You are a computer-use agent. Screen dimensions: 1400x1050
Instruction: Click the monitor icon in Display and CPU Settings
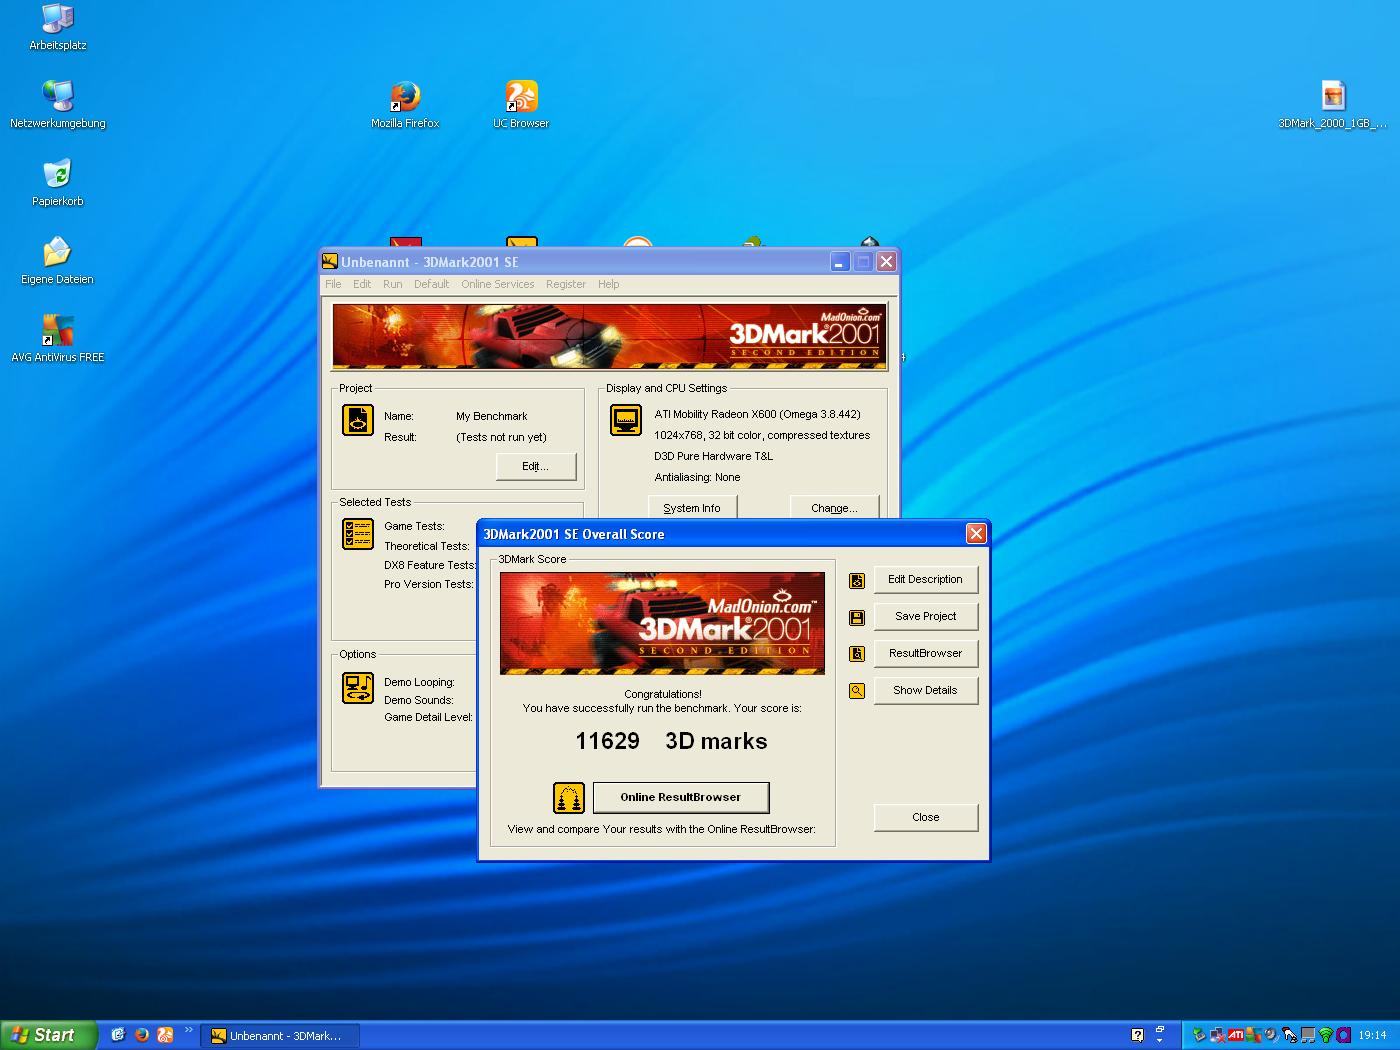(x=626, y=420)
